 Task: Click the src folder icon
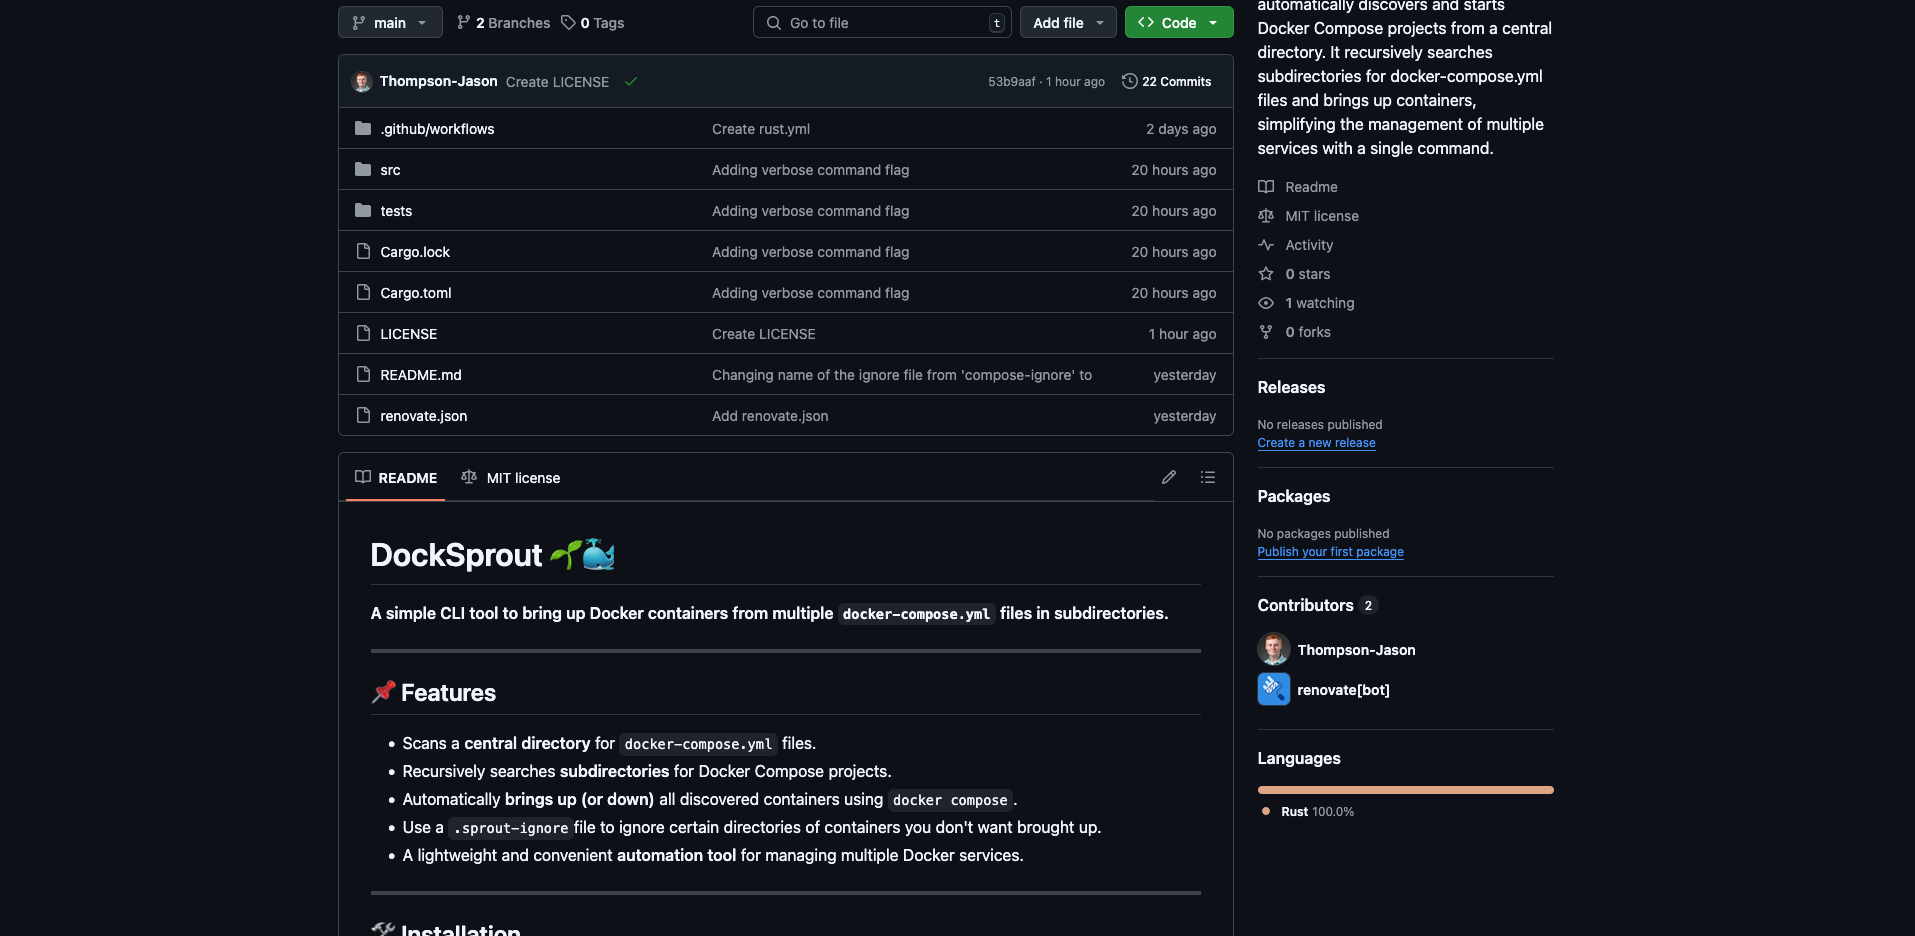[x=363, y=169]
